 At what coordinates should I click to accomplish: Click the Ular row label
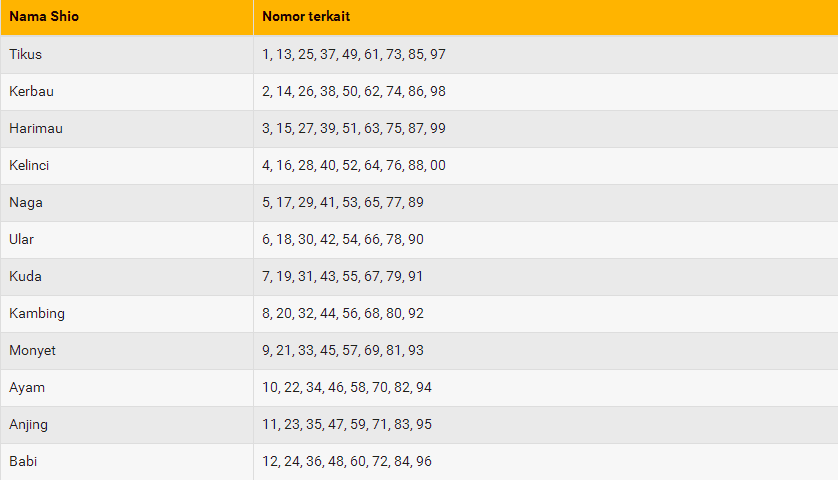coord(21,239)
